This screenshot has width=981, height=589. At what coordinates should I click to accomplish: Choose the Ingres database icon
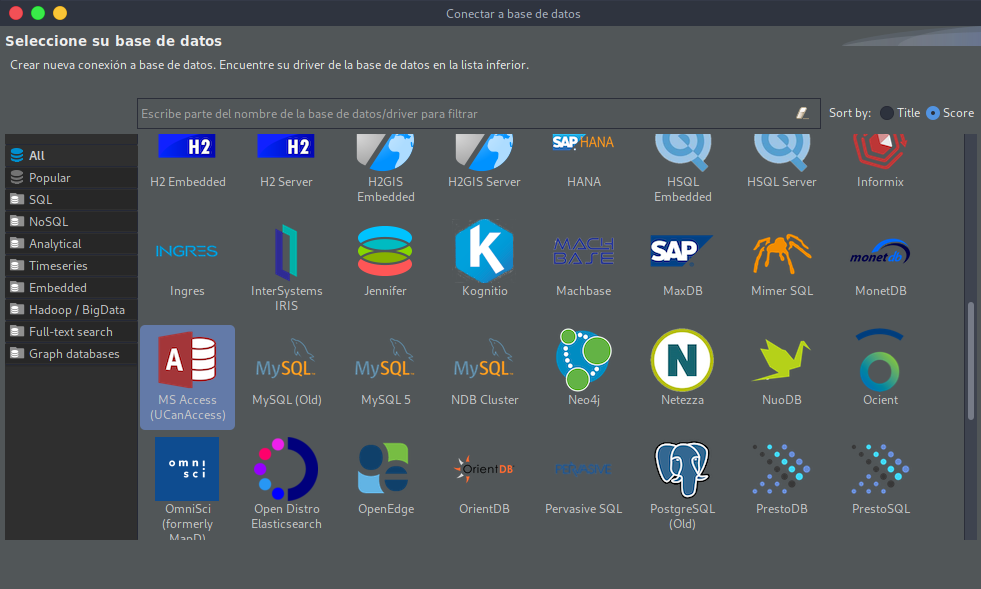click(x=186, y=251)
